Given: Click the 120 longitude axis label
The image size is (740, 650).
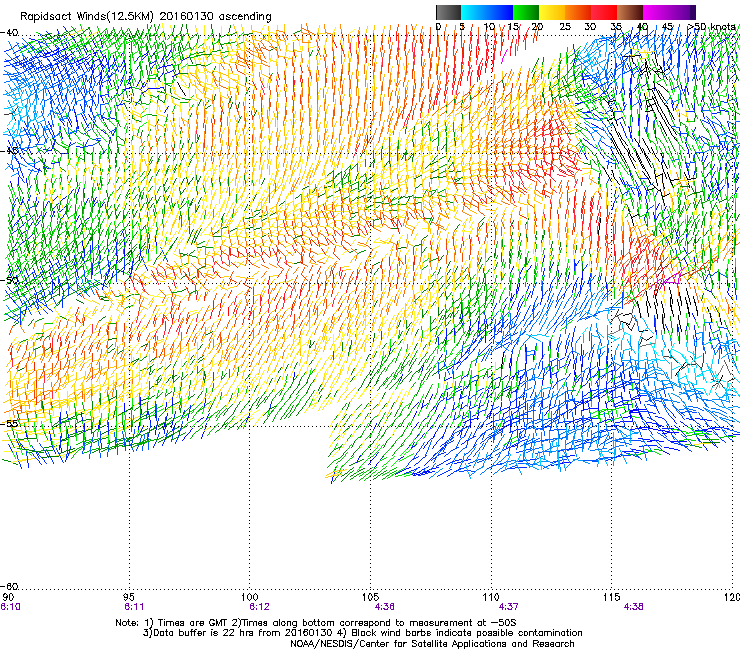Looking at the screenshot, I should (x=732, y=598).
